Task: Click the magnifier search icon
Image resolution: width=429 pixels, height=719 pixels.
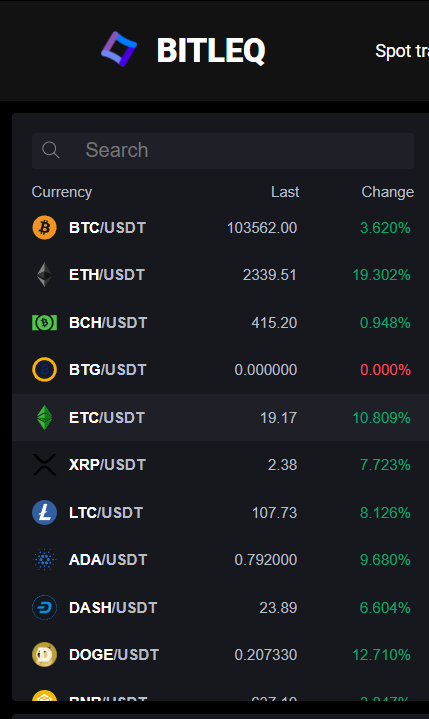Action: click(50, 150)
